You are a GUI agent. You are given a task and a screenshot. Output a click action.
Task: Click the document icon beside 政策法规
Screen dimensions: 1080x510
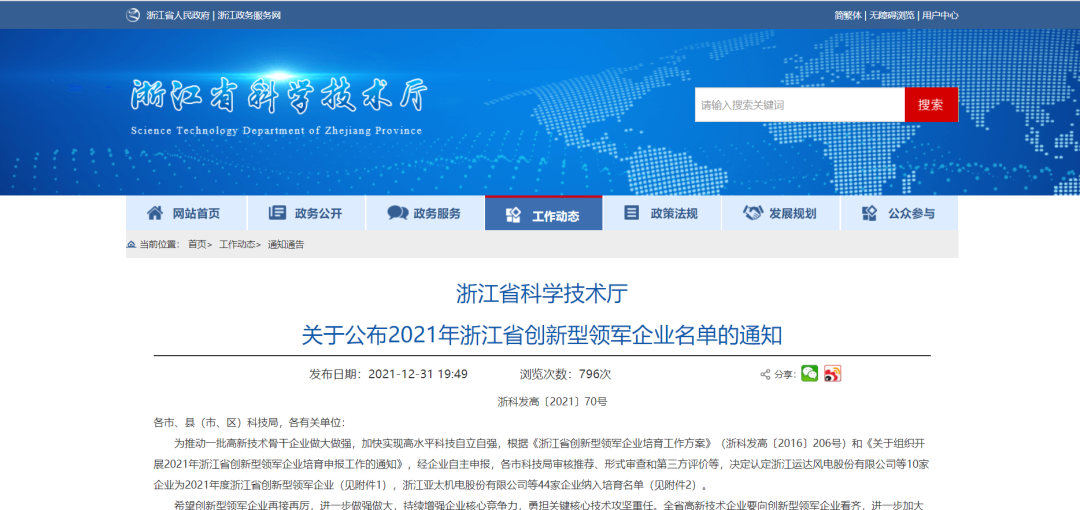(631, 213)
